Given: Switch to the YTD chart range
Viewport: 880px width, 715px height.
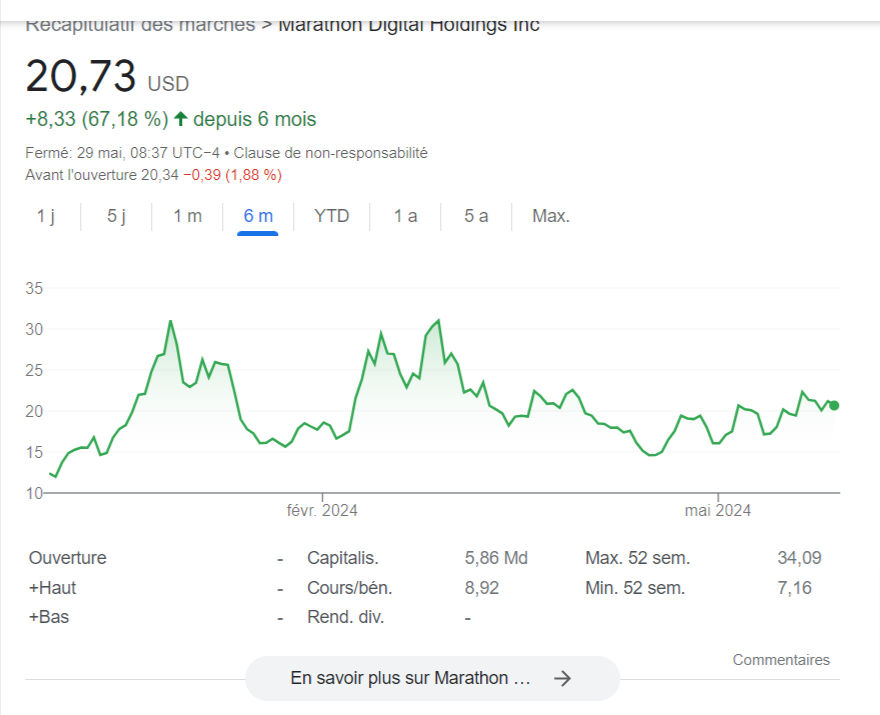Looking at the screenshot, I should point(332,216).
